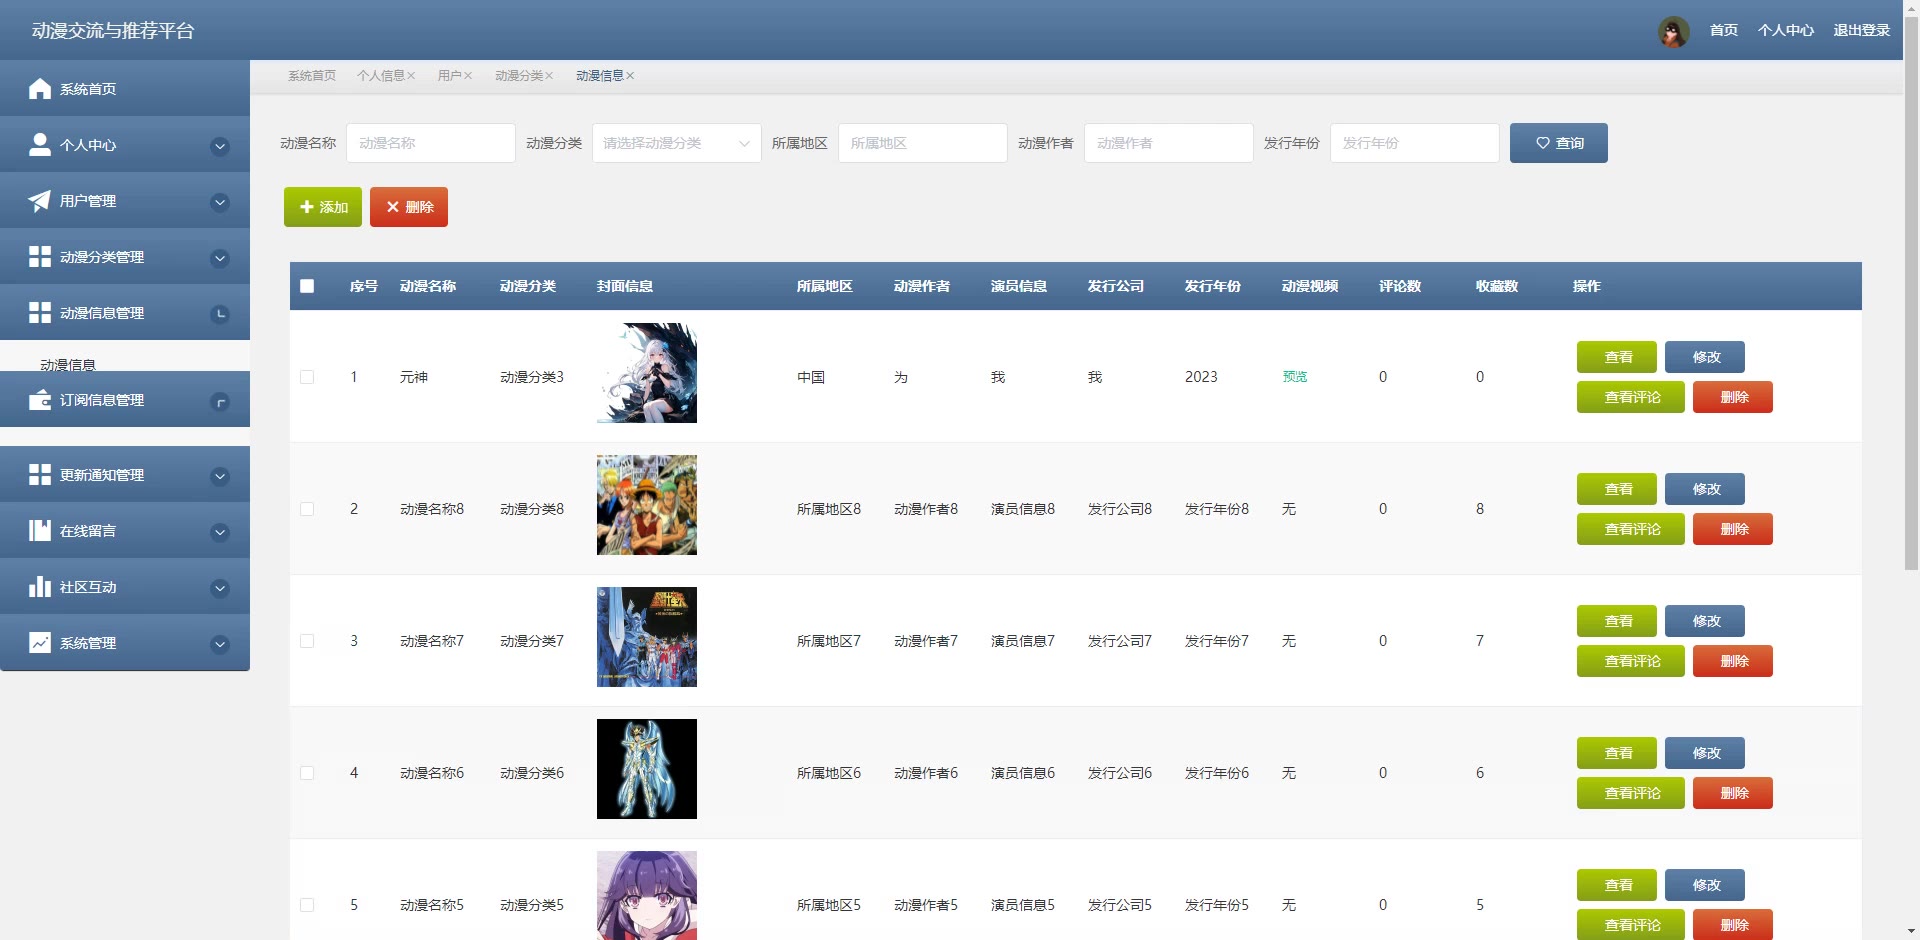Screen dimensions: 1920x940
Task: Collapse the 订阅信息管理 sidebar chevron
Action: pos(220,402)
